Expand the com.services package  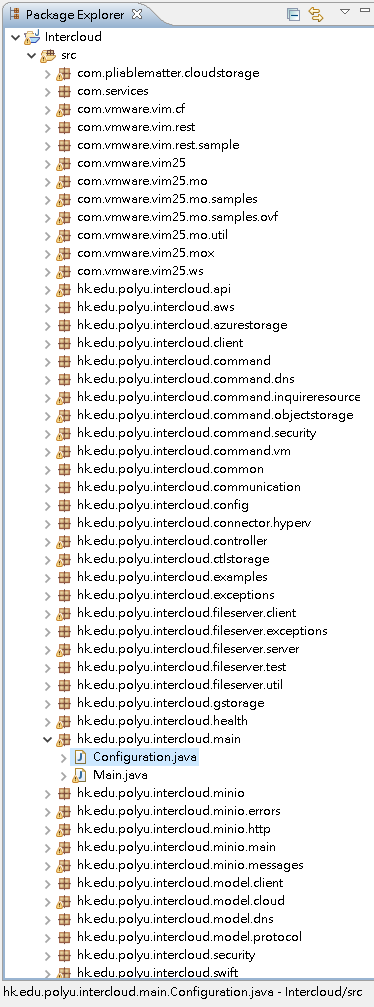point(47,91)
